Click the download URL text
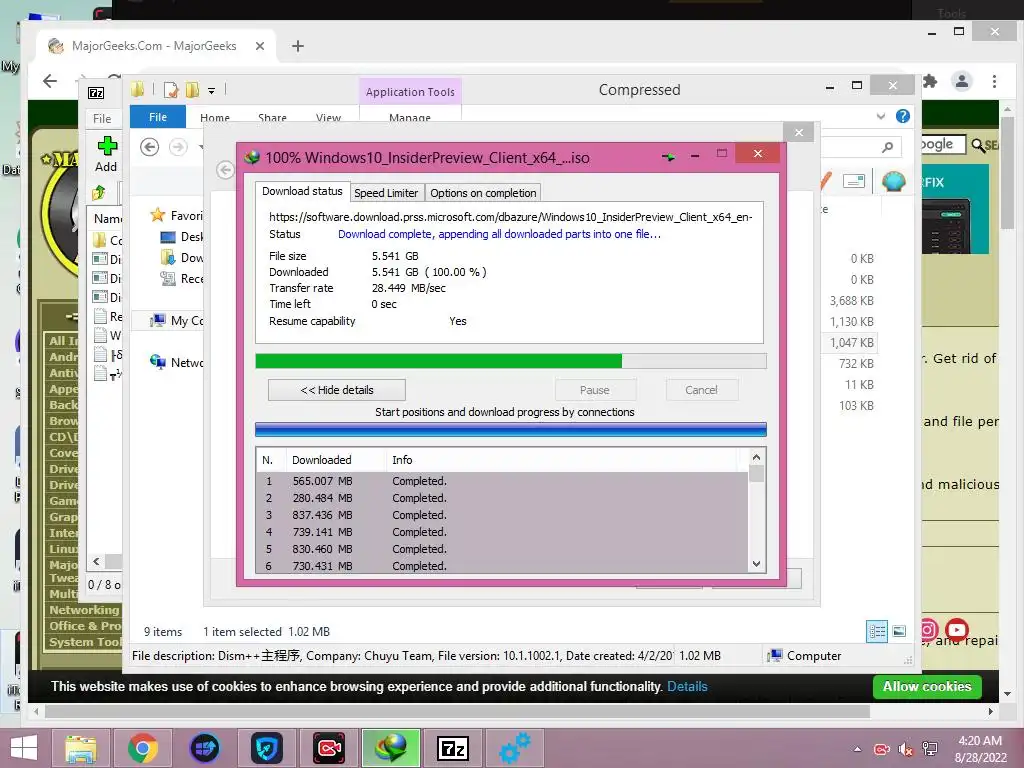The width and height of the screenshot is (1024, 768). [511, 217]
